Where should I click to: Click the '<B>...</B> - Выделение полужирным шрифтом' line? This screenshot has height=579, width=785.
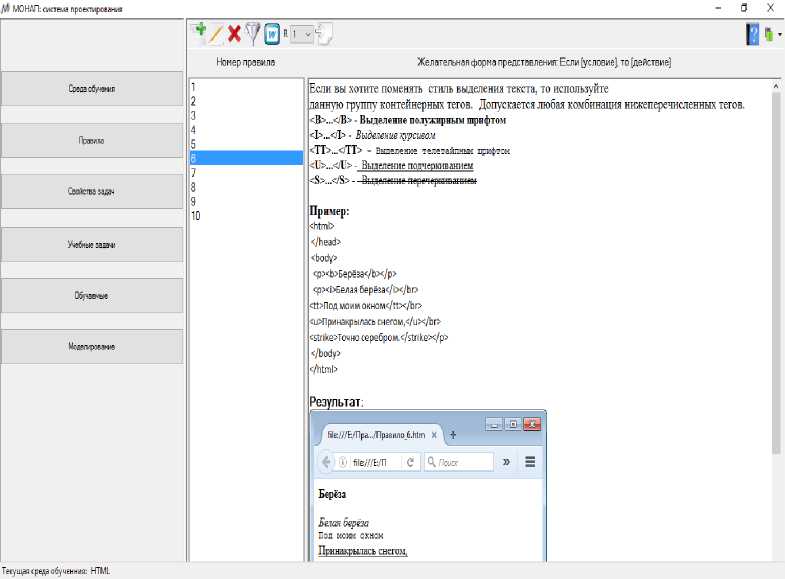tap(408, 120)
